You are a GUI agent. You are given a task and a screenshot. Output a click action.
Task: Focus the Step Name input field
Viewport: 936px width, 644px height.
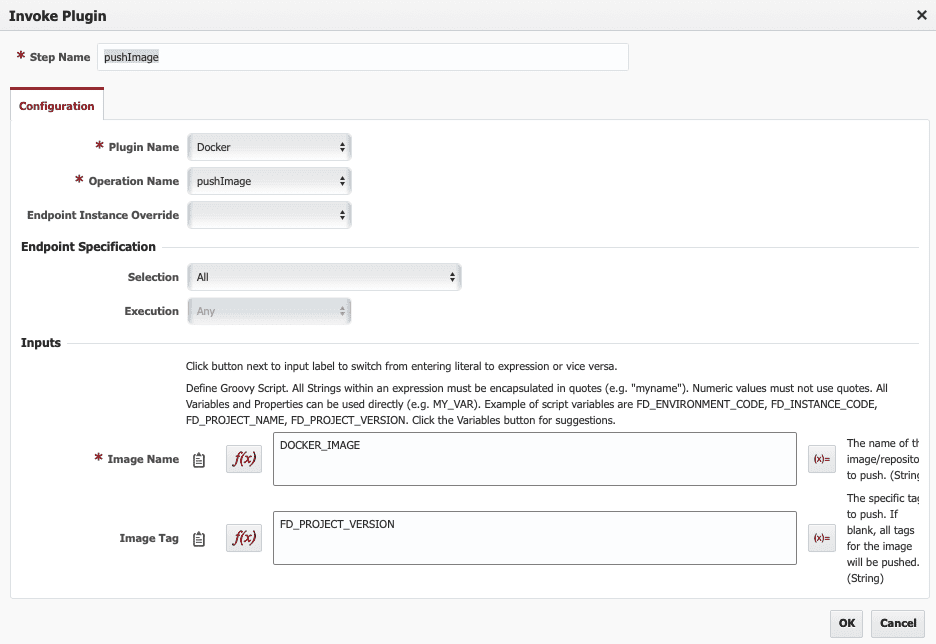(363, 57)
